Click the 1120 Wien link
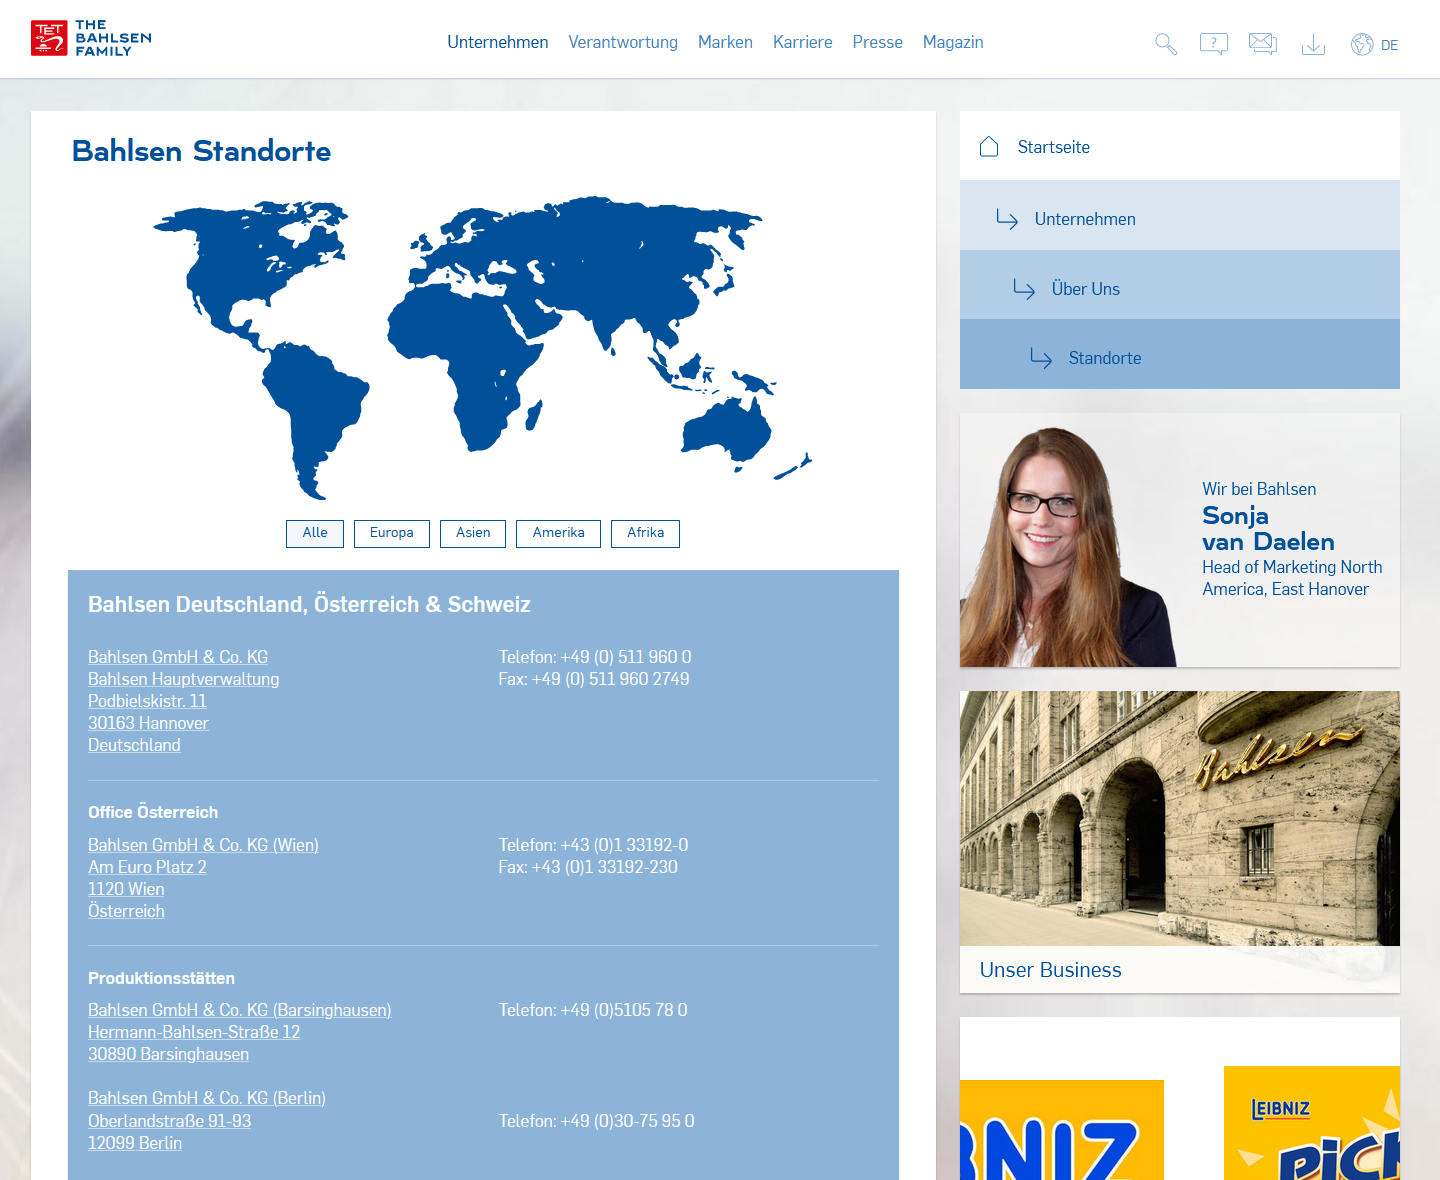Viewport: 1440px width, 1180px height. tap(126, 889)
